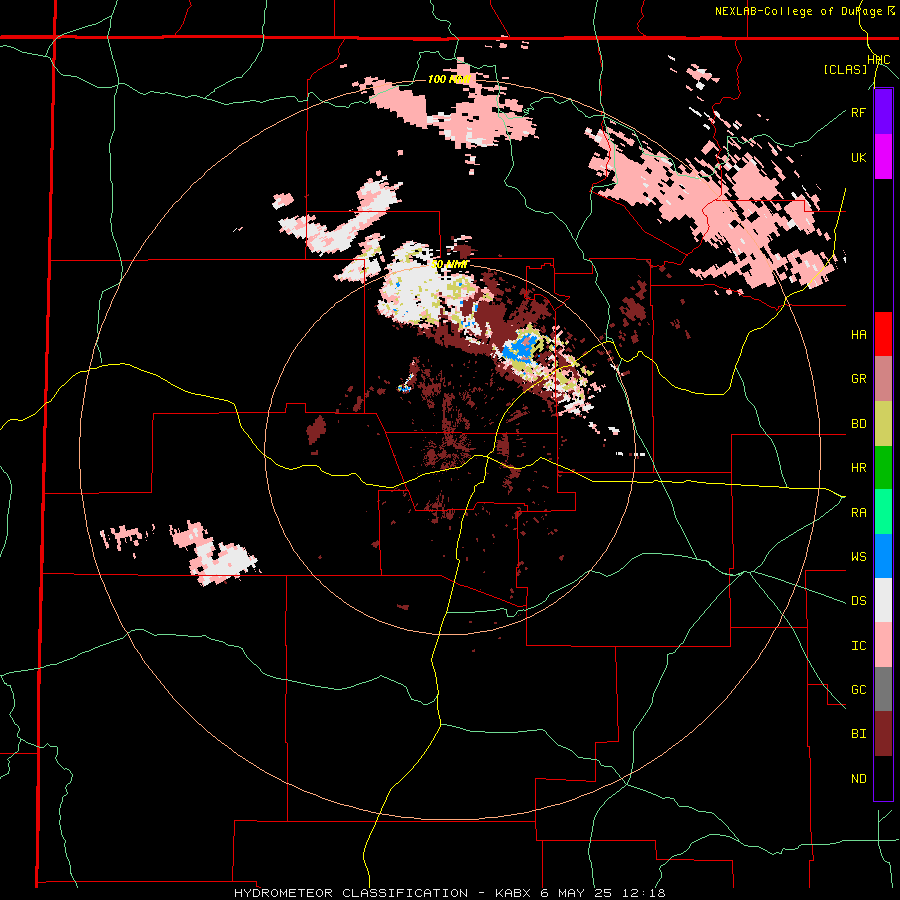Click the 50 NMI range ring label
The image size is (900, 900).
pos(449,265)
